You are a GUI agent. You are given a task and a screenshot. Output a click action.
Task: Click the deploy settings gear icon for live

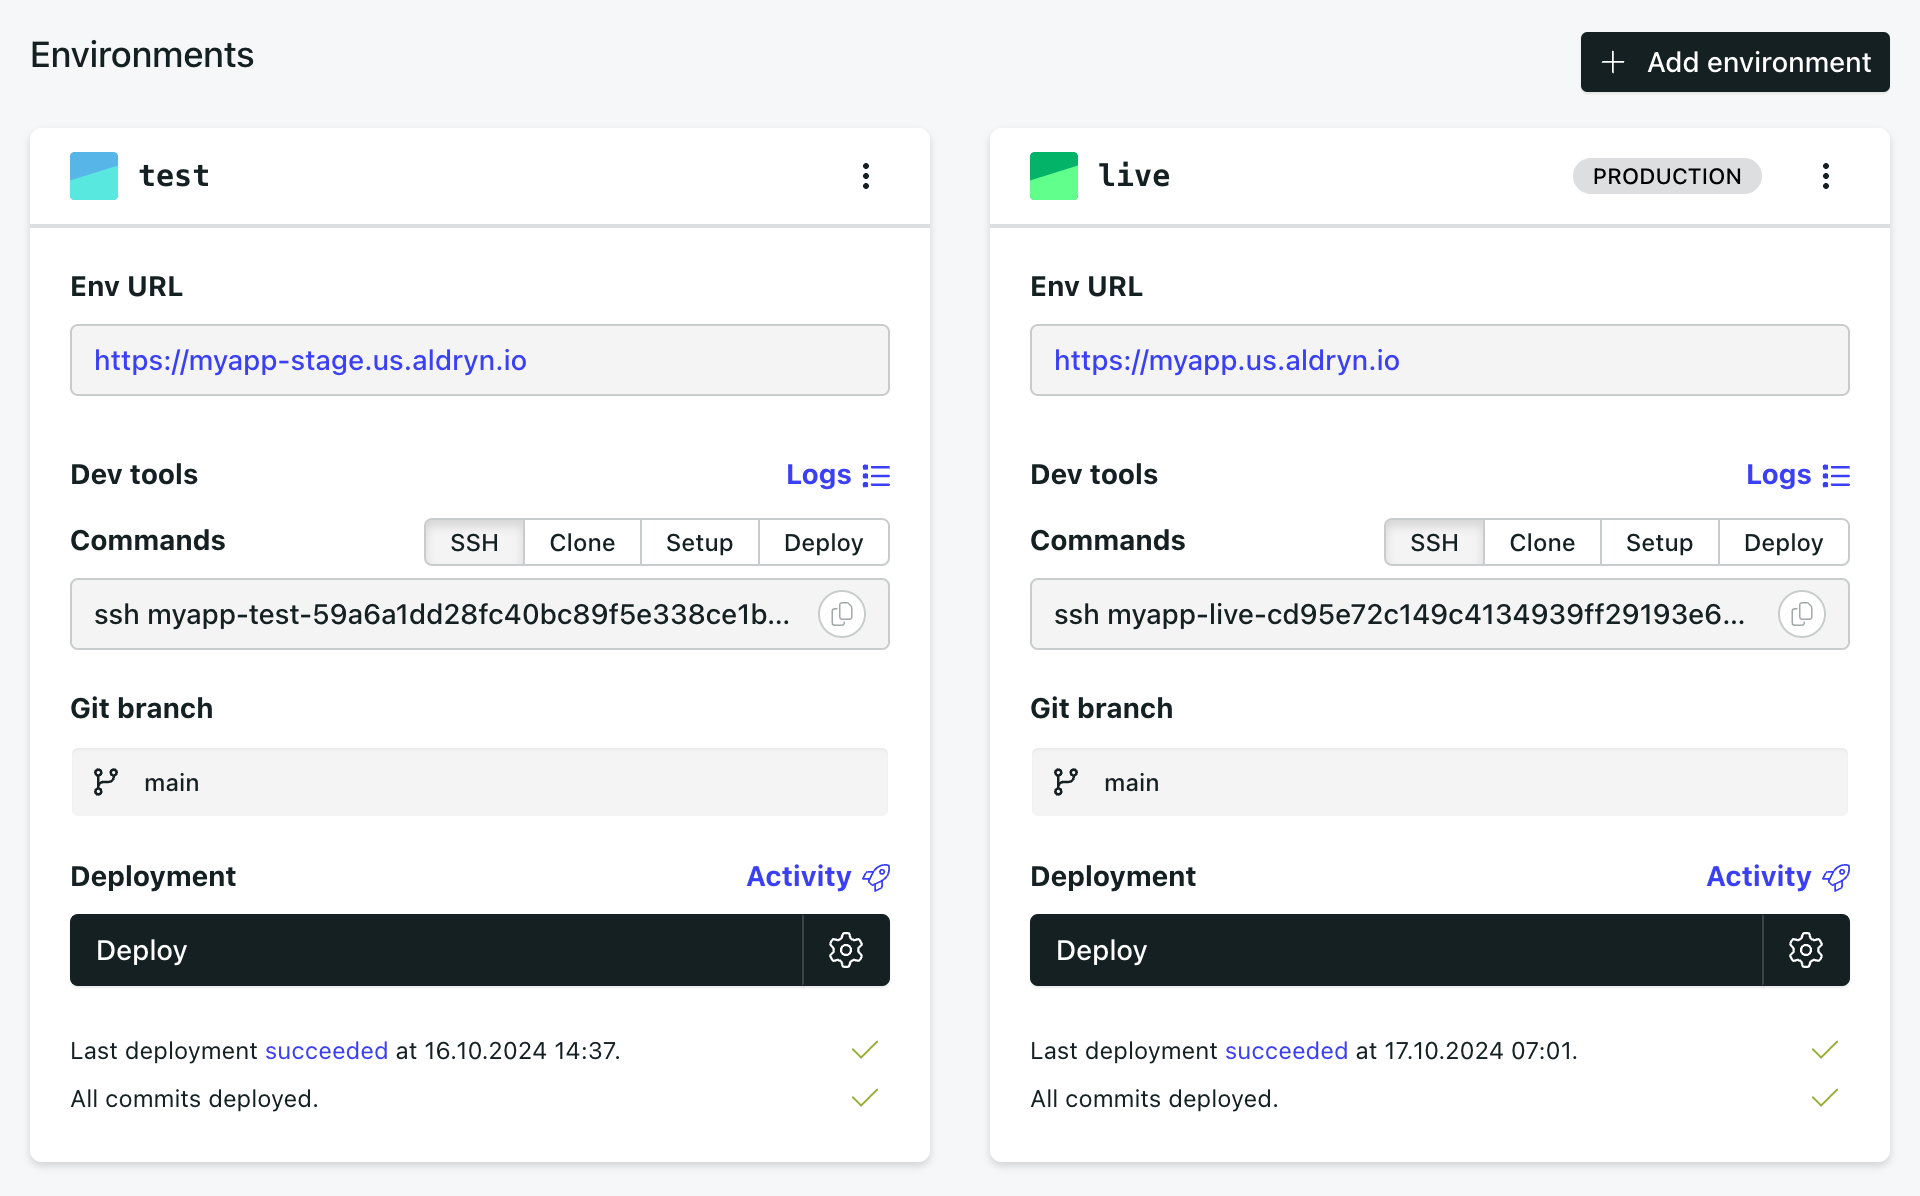click(x=1804, y=949)
